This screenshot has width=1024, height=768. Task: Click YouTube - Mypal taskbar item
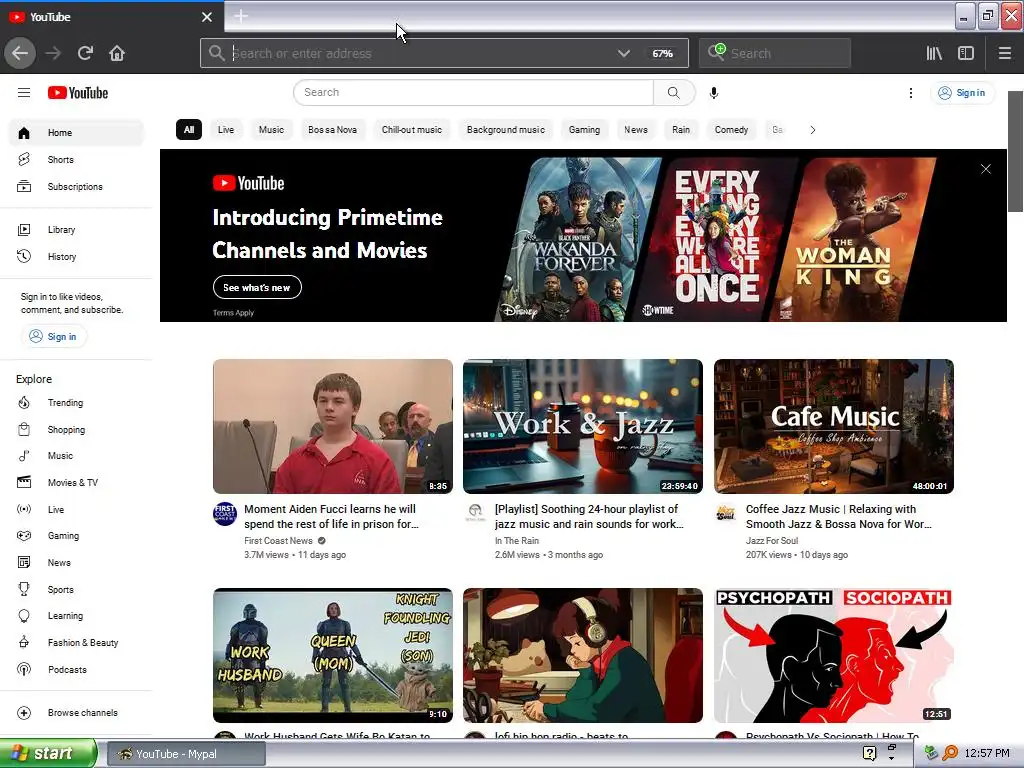tap(186, 754)
